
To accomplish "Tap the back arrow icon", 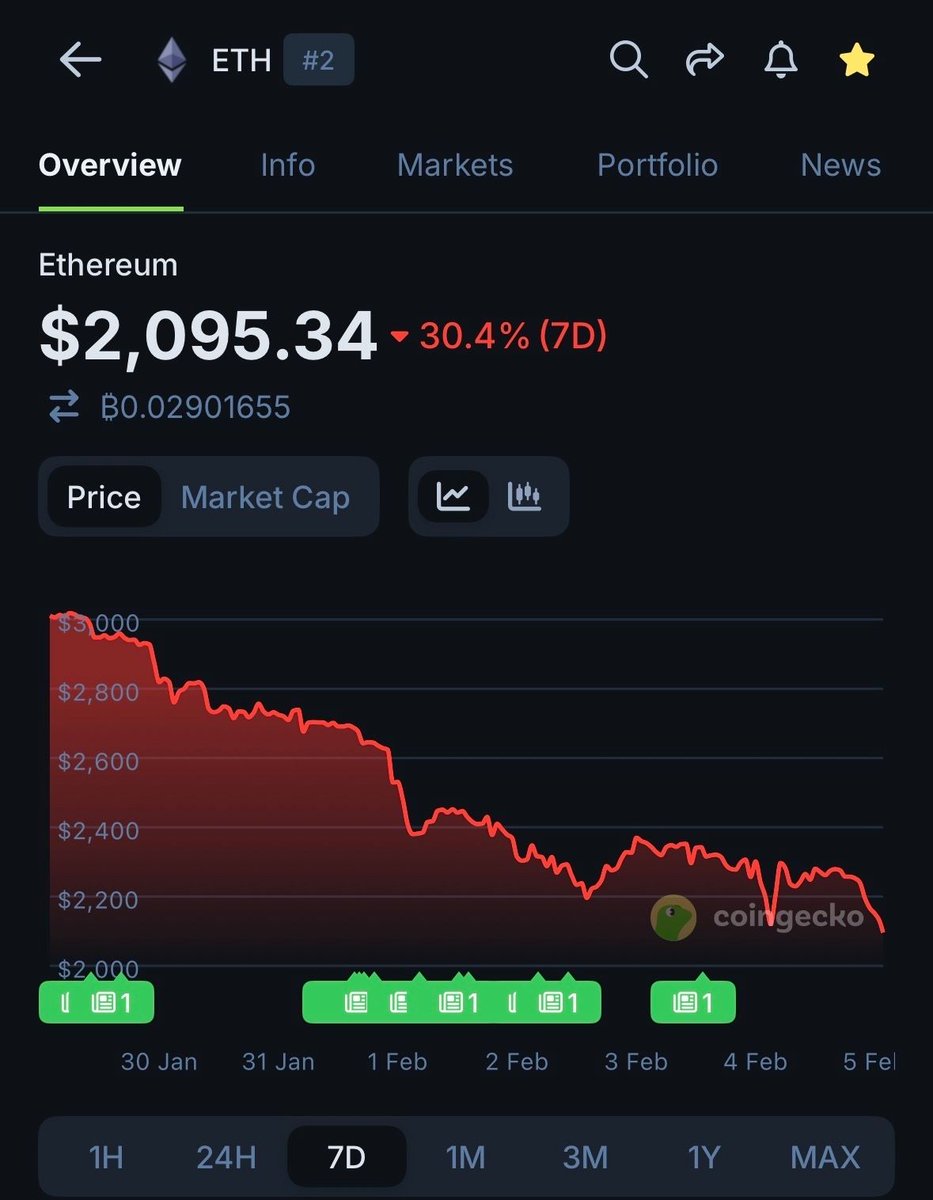I will (81, 61).
